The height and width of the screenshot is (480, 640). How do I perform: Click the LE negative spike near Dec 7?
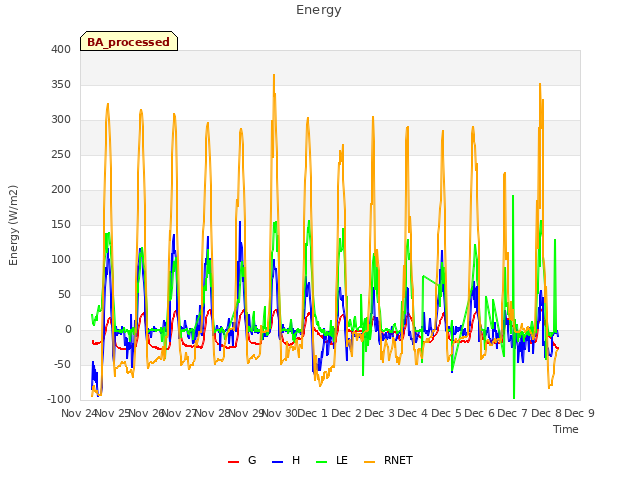click(514, 398)
